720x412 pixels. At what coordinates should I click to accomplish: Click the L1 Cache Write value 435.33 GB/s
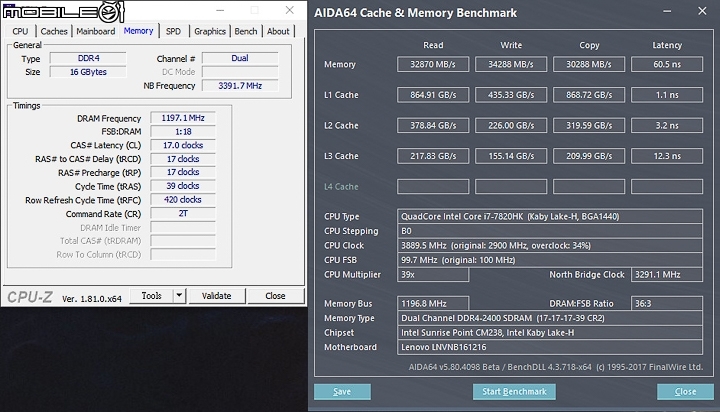pyautogui.click(x=511, y=95)
